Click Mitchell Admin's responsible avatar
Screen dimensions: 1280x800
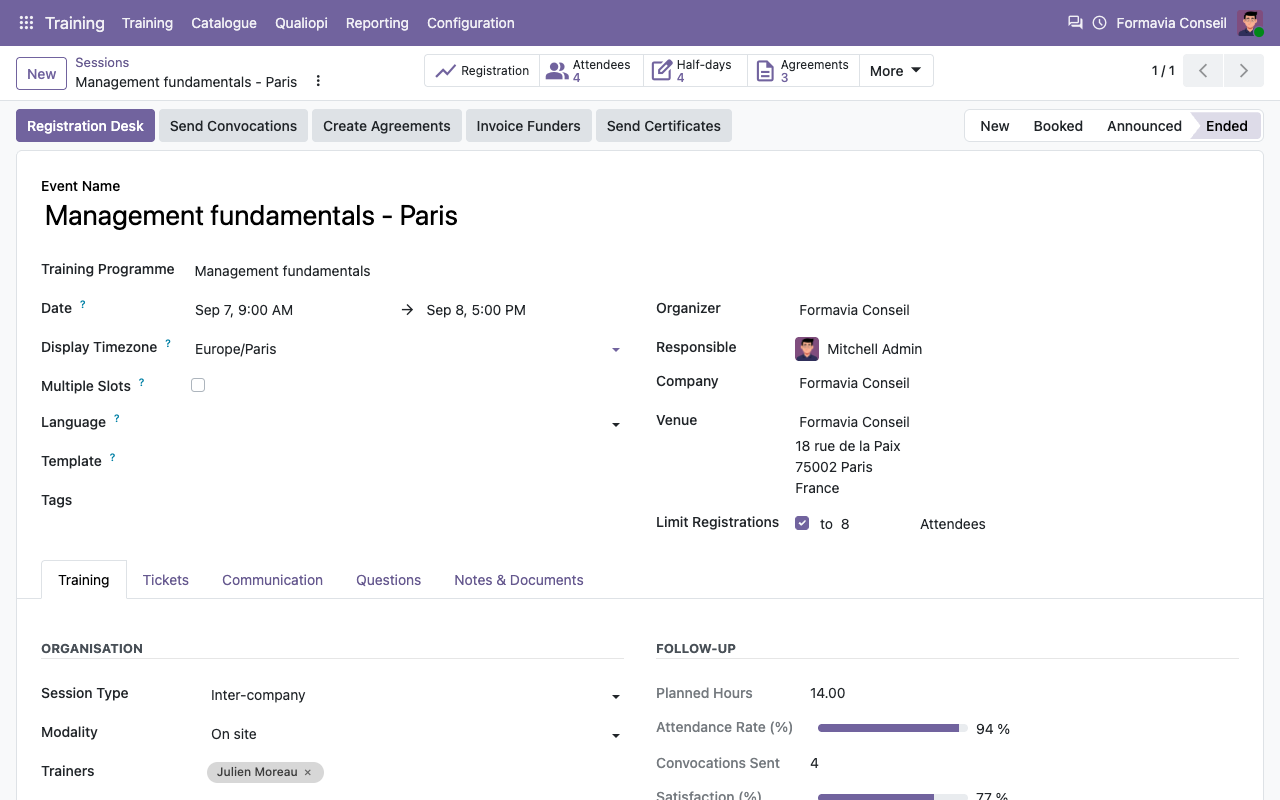(x=807, y=349)
